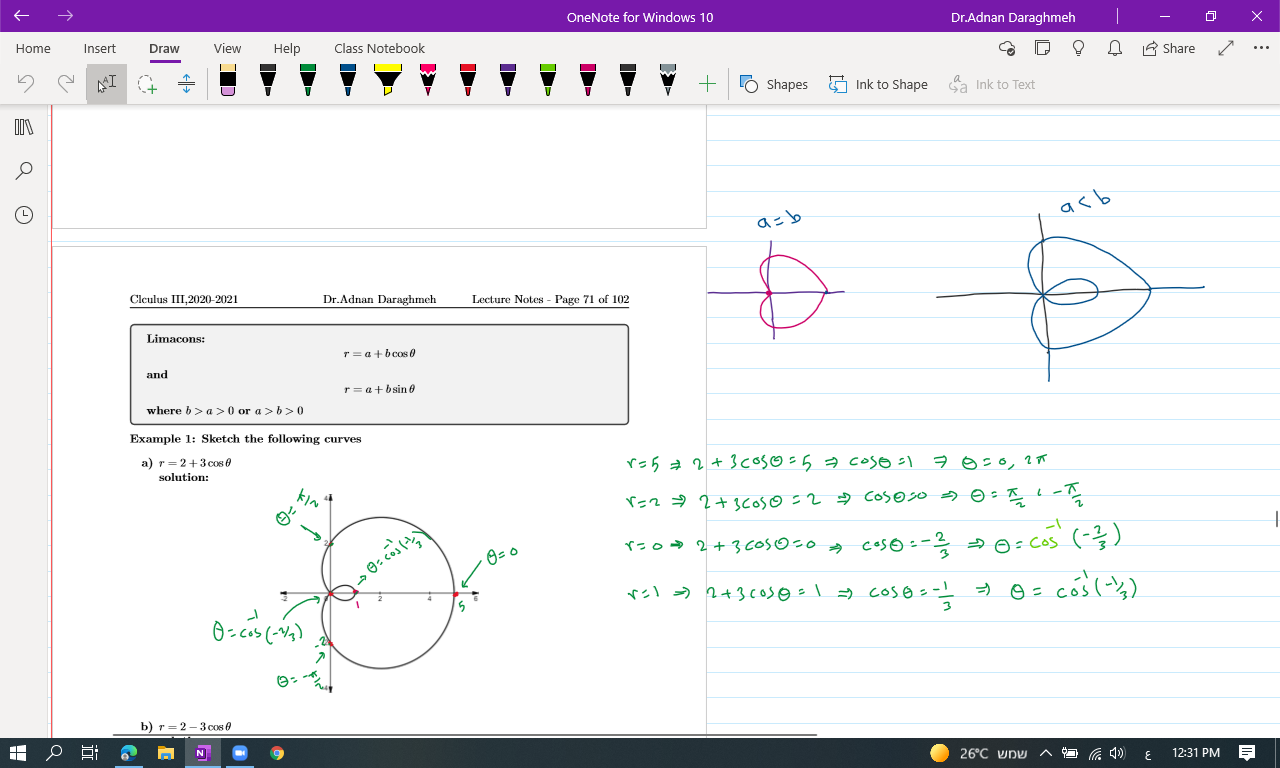Open the Class Notebook tab

coord(379,48)
